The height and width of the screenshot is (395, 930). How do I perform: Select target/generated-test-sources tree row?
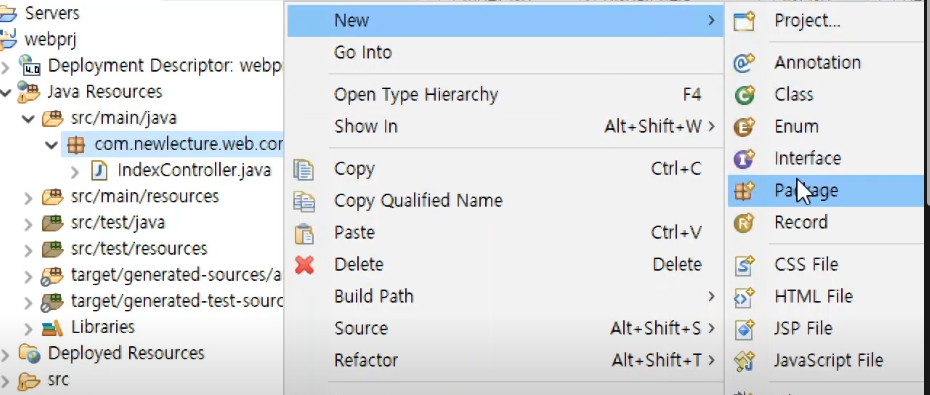(177, 301)
